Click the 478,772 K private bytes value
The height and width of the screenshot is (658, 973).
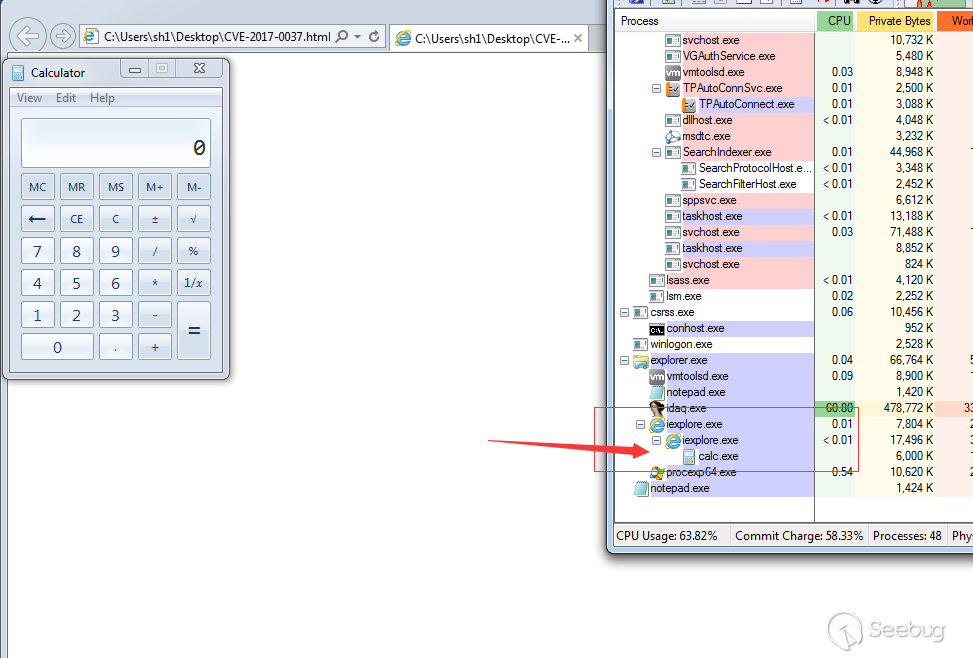pos(908,408)
